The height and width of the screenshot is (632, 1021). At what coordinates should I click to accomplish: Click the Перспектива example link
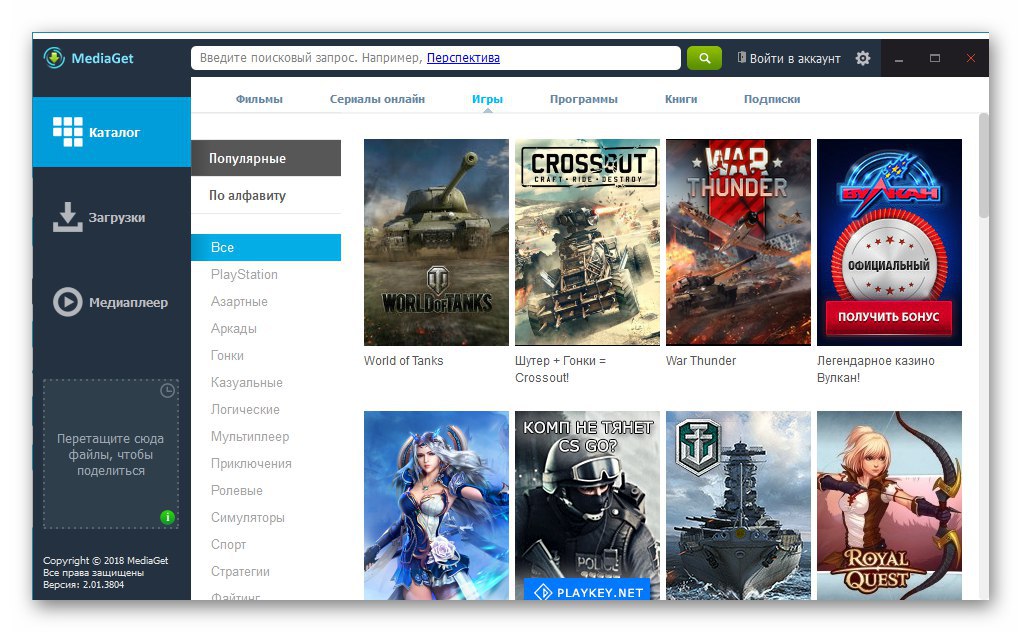(463, 58)
